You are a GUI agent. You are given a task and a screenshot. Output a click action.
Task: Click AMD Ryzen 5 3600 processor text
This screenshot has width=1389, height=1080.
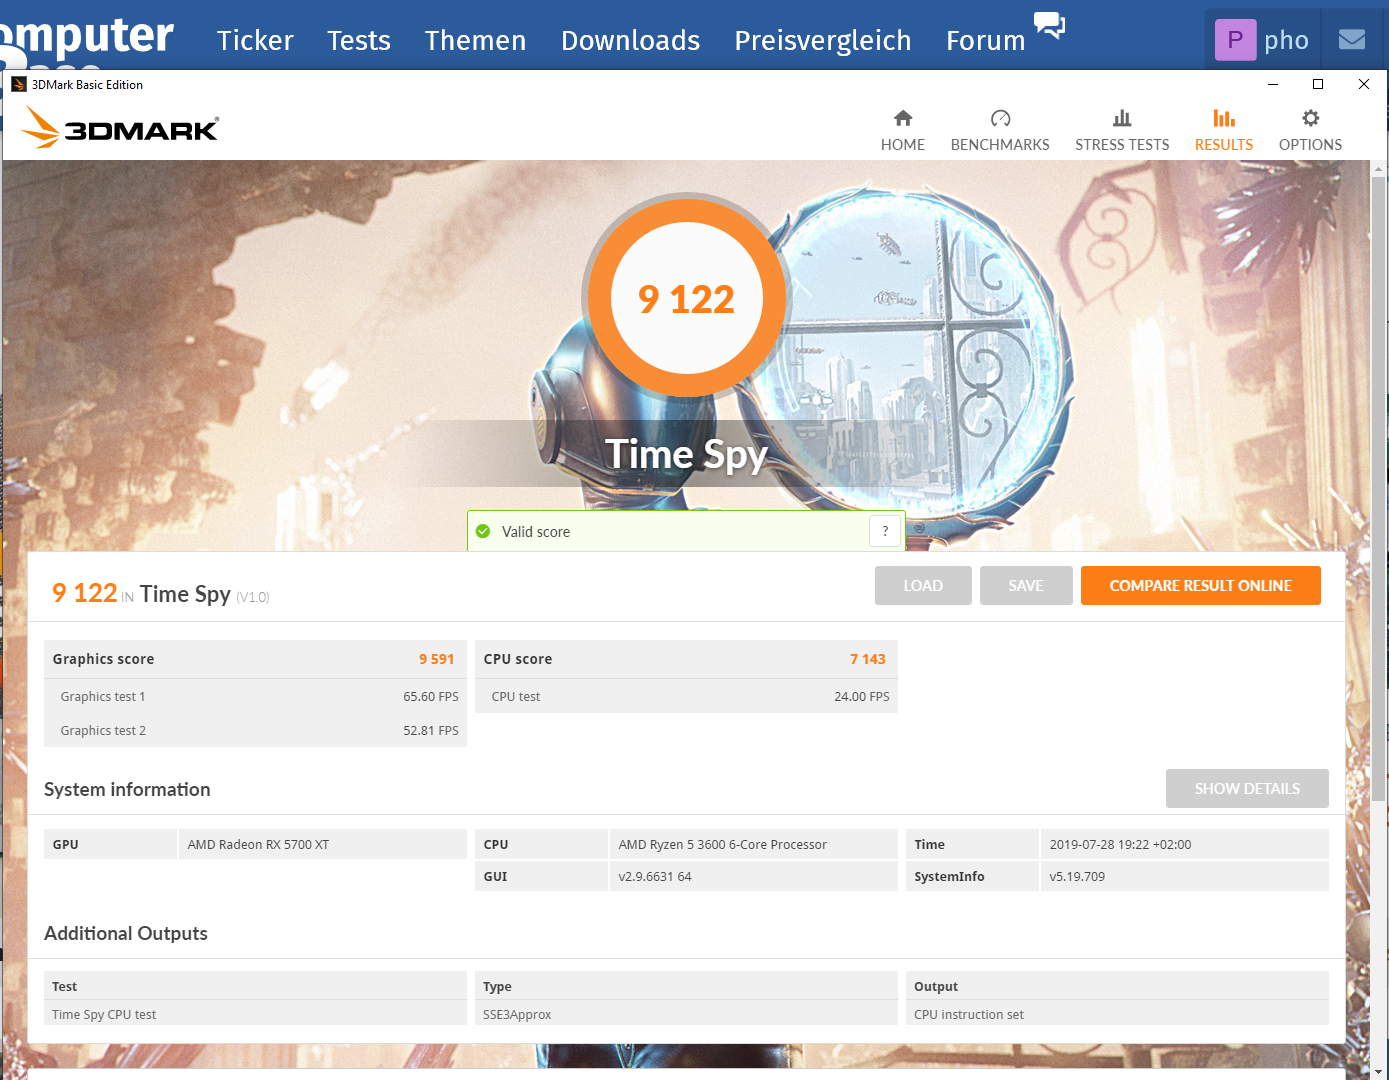pos(722,844)
